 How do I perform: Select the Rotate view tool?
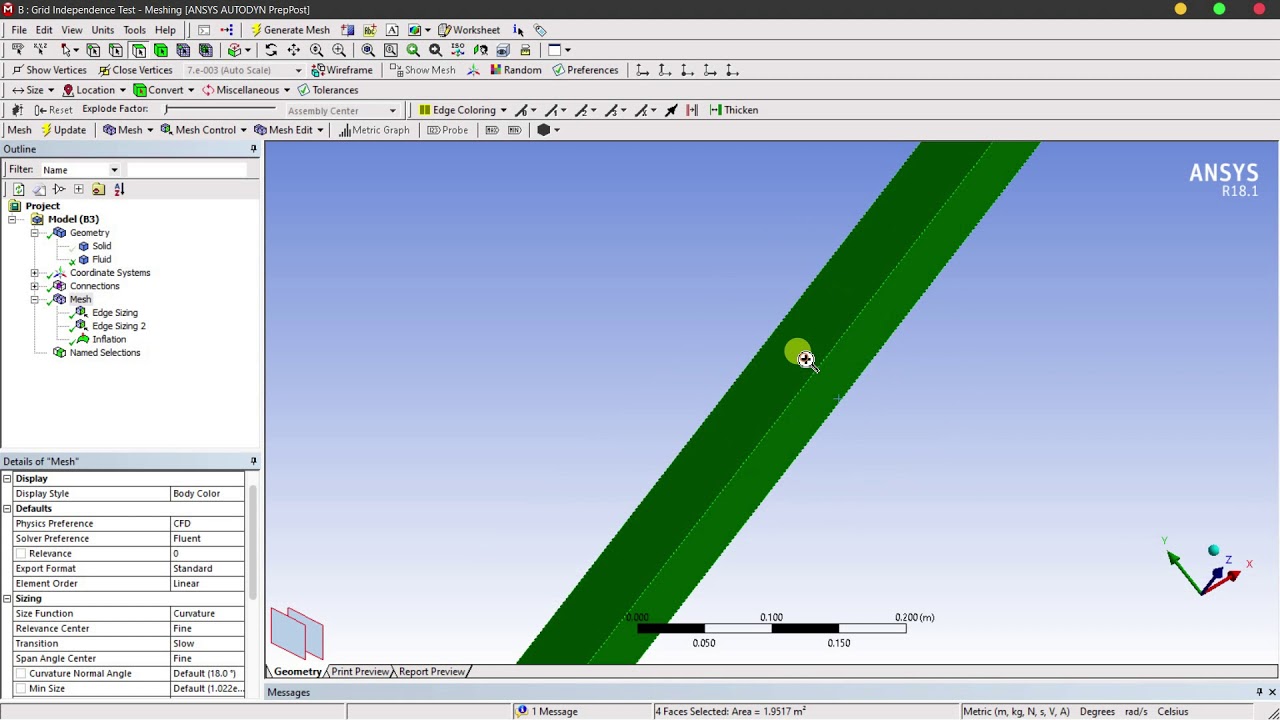tap(271, 50)
